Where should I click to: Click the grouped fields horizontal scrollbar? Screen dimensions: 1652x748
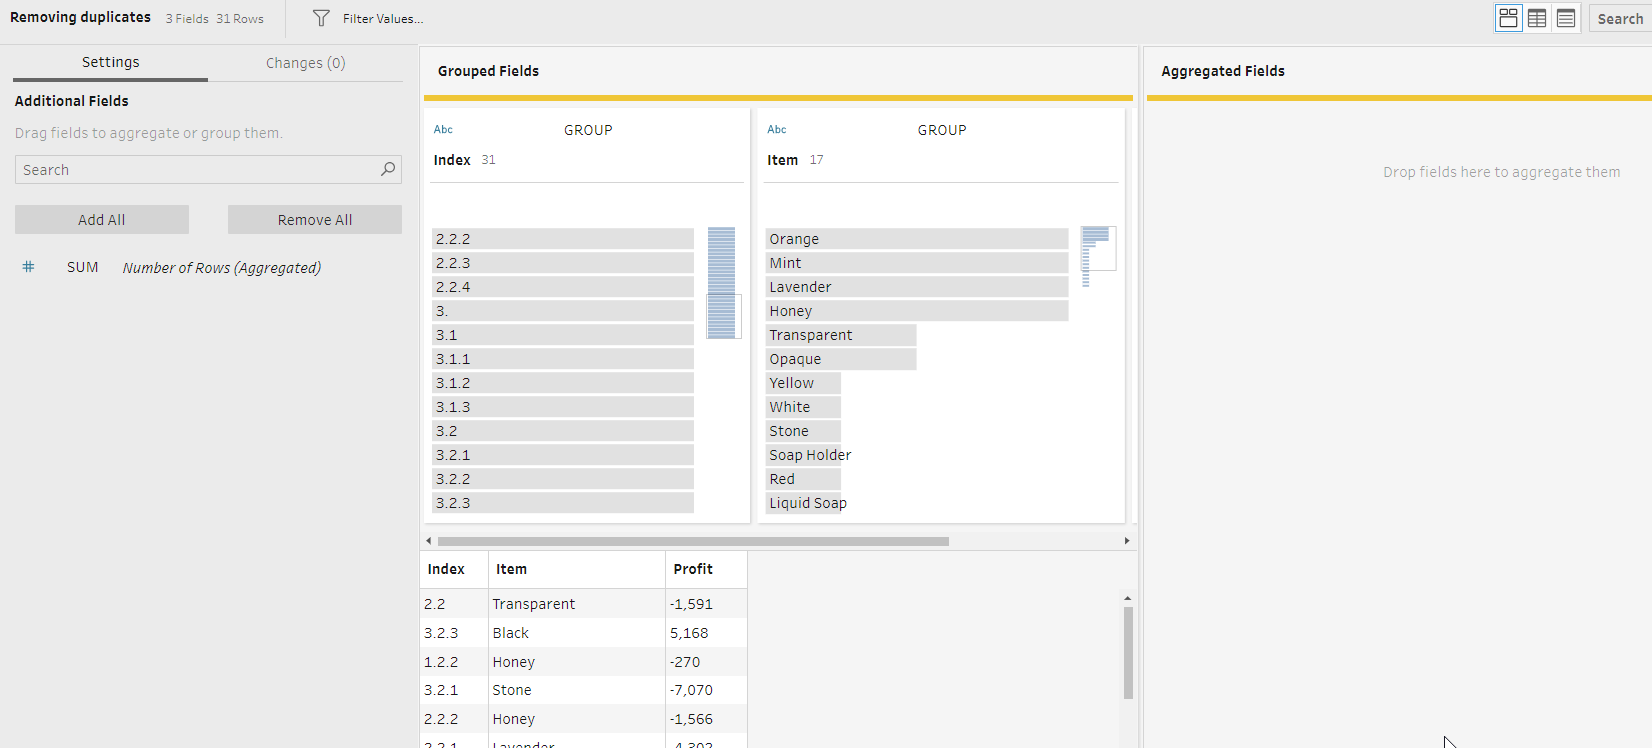(693, 541)
